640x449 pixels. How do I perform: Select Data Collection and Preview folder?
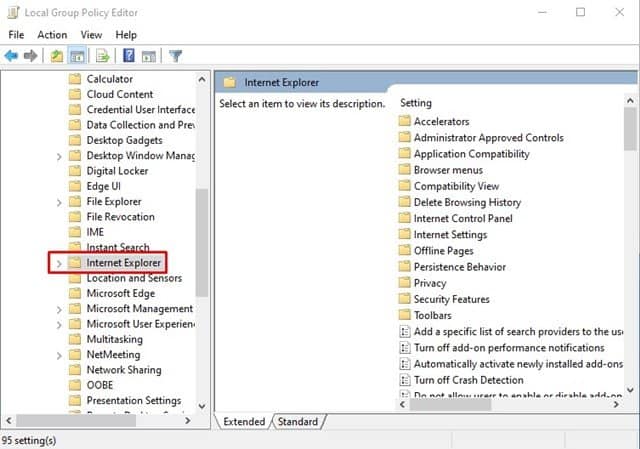tap(140, 124)
